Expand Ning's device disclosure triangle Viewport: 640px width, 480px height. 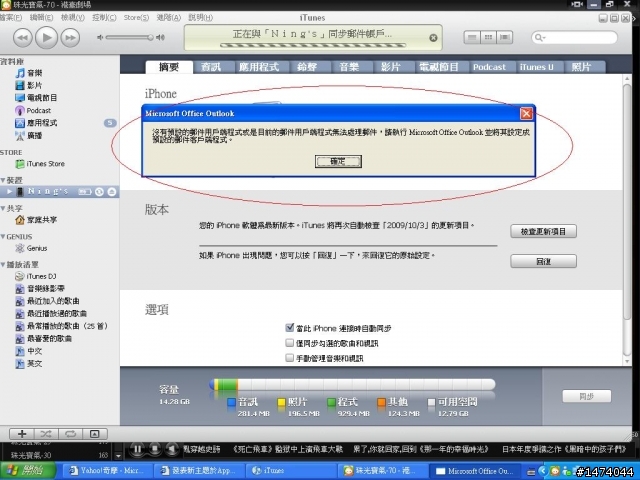(10, 191)
